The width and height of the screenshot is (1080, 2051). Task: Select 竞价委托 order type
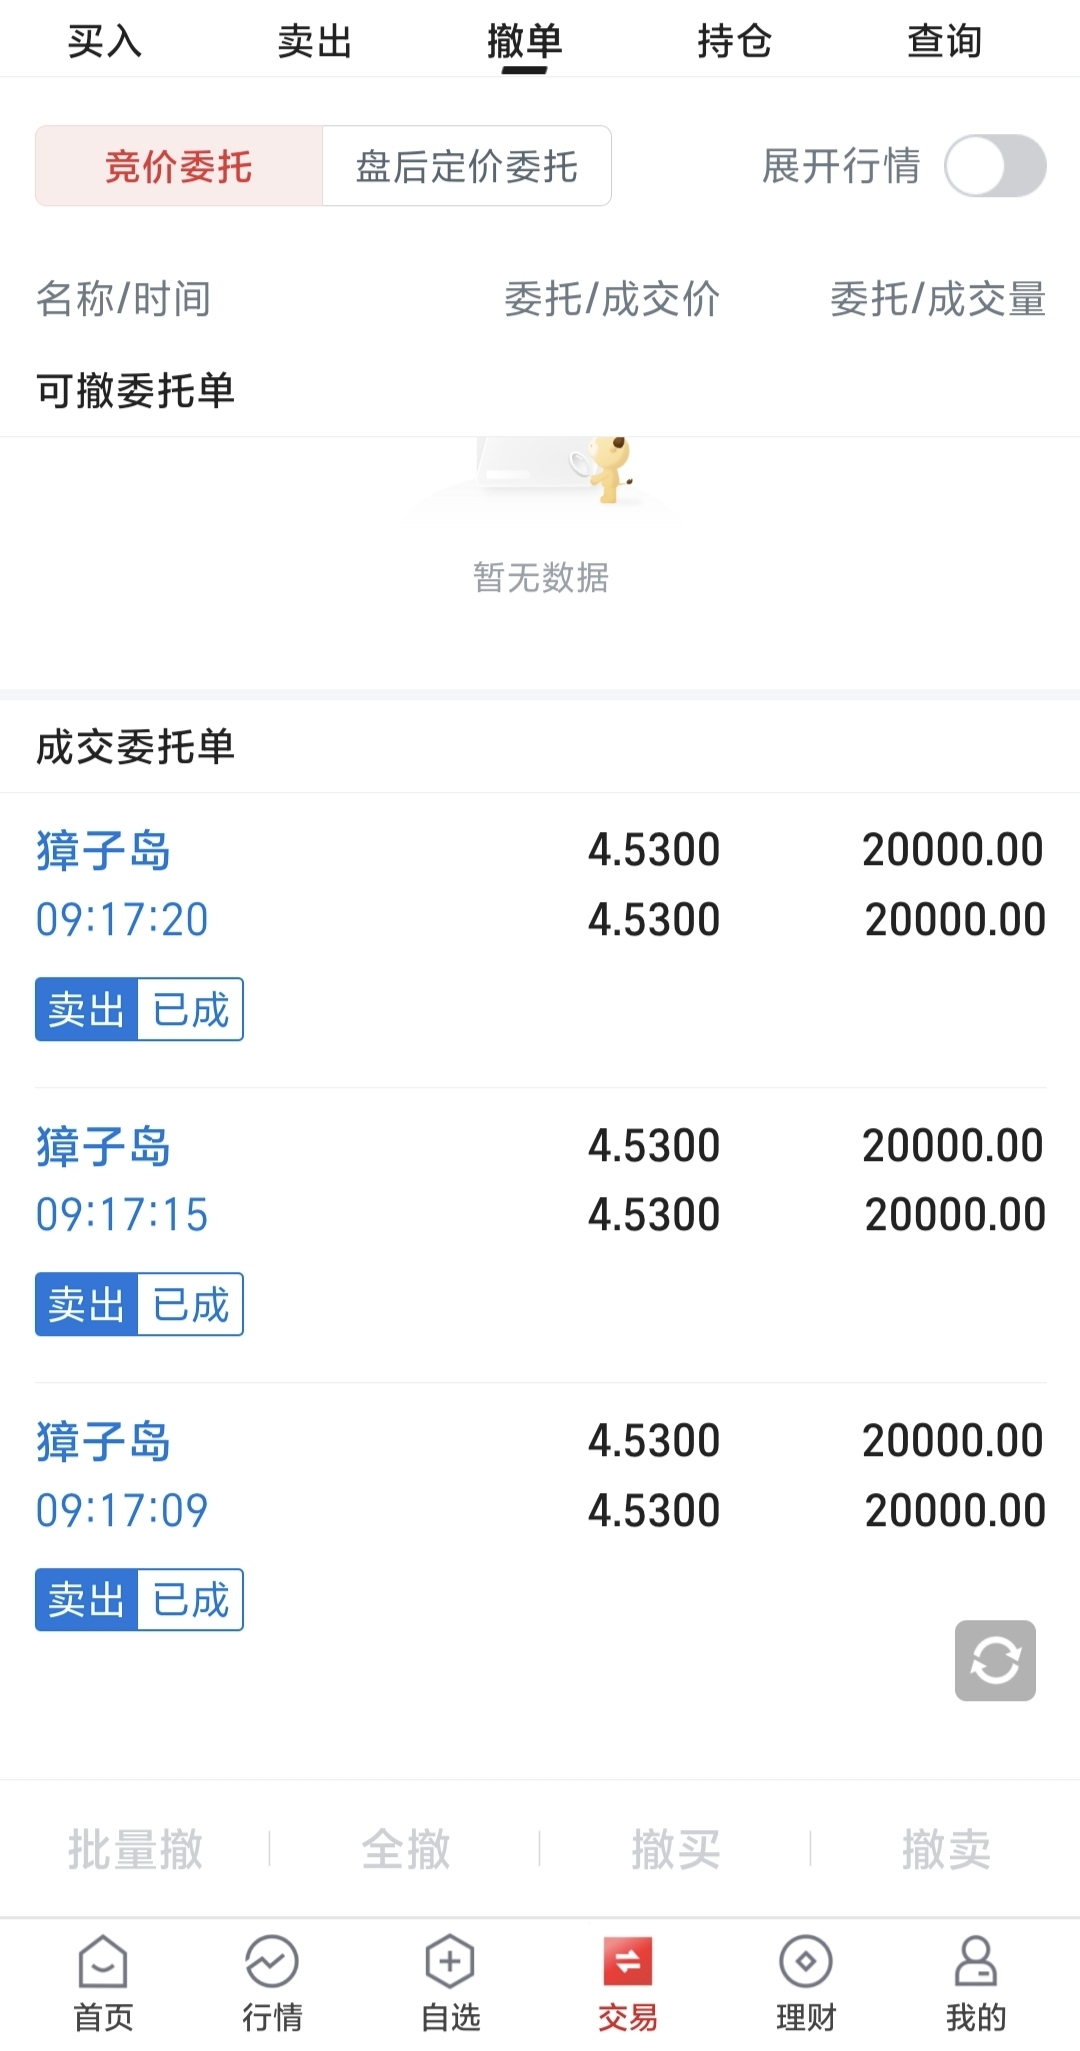[x=179, y=166]
